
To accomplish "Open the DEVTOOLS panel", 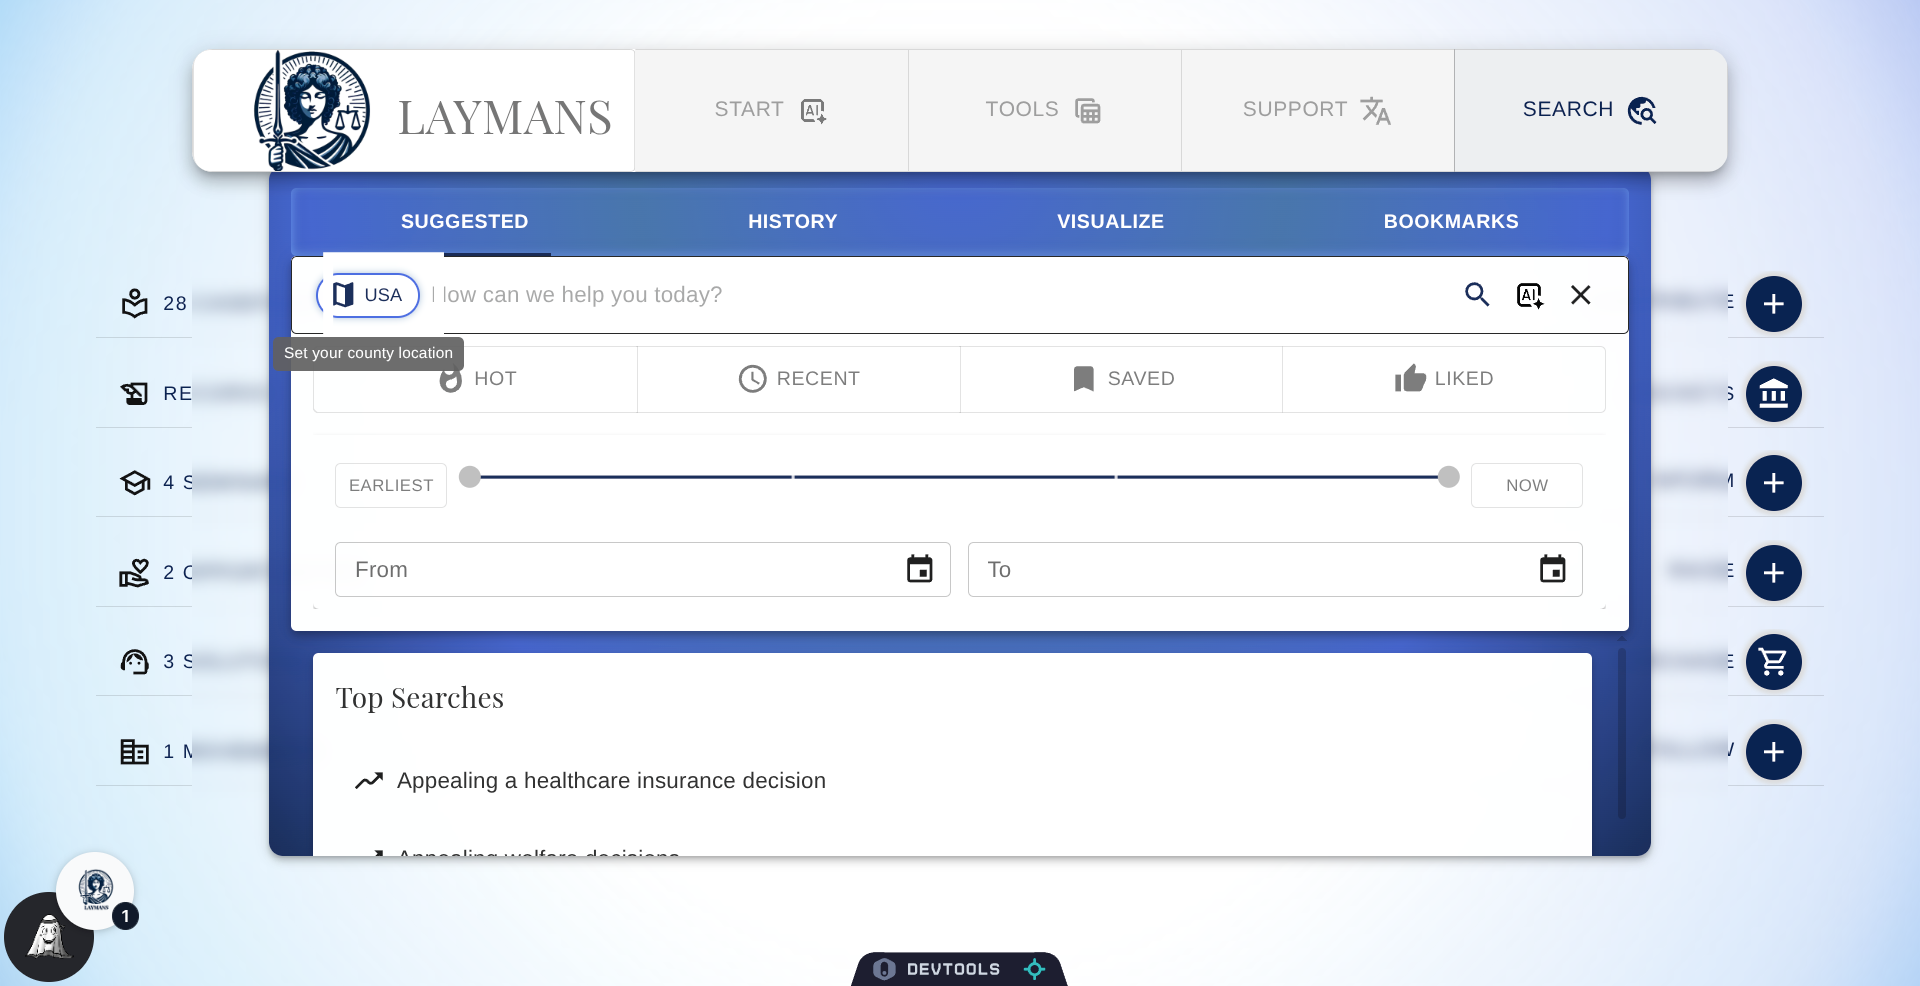I will [952, 969].
